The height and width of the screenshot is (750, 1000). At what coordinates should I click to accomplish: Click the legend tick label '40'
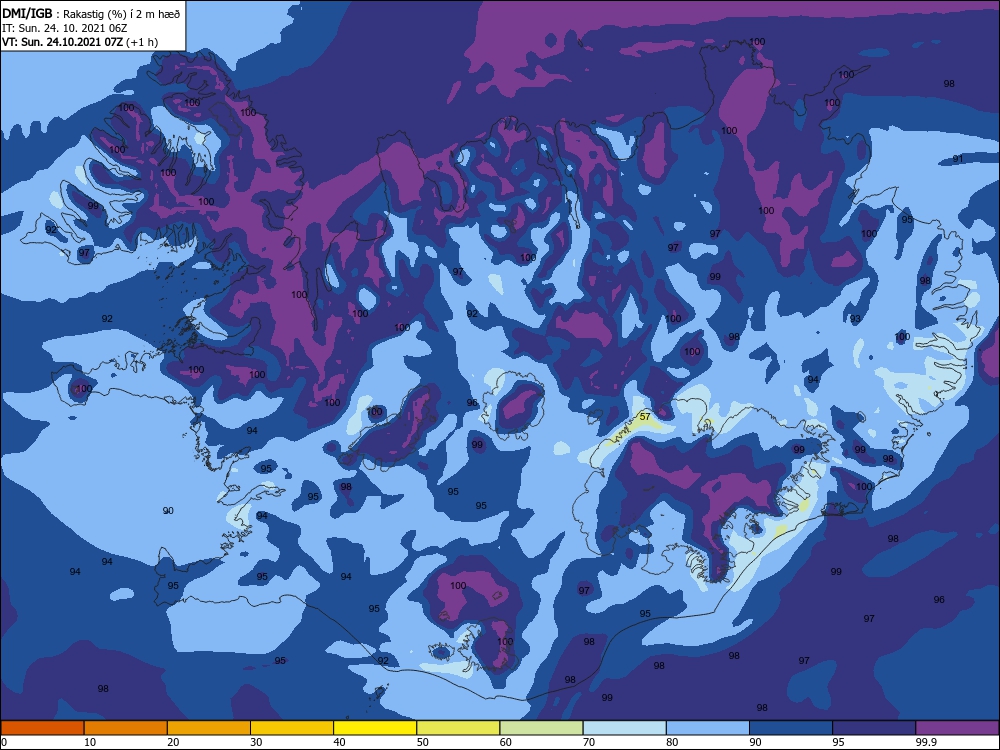point(339,742)
